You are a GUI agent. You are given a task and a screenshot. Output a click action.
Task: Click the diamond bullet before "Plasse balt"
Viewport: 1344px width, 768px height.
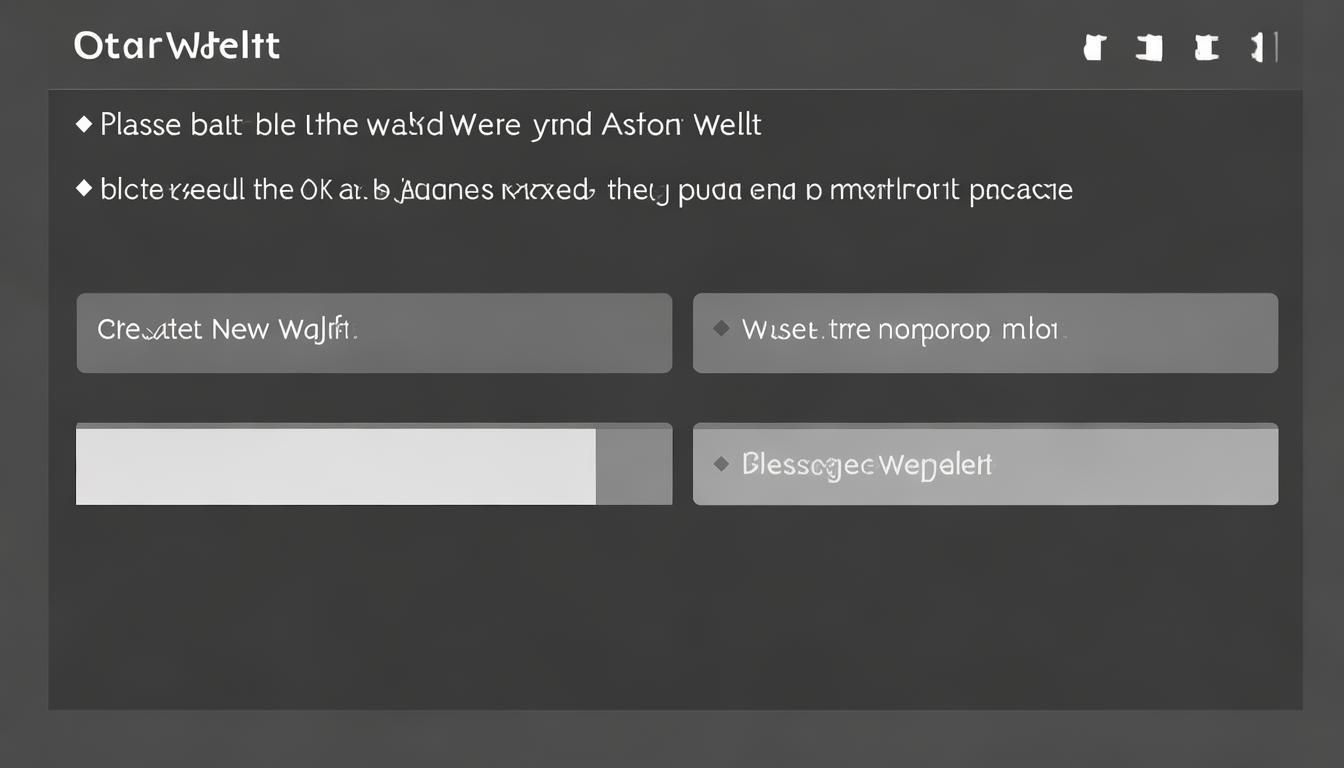pos(84,125)
